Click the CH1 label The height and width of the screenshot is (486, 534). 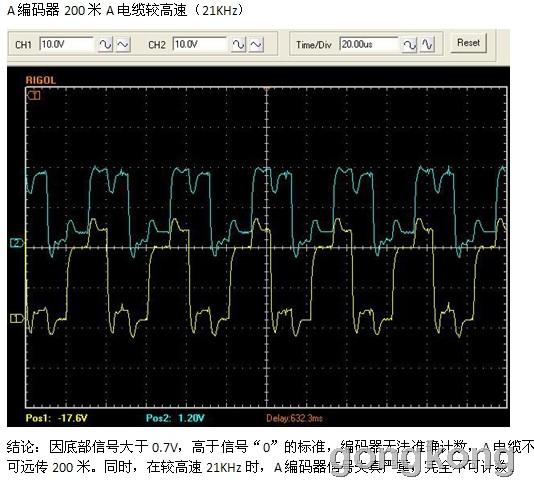[x=23, y=45]
